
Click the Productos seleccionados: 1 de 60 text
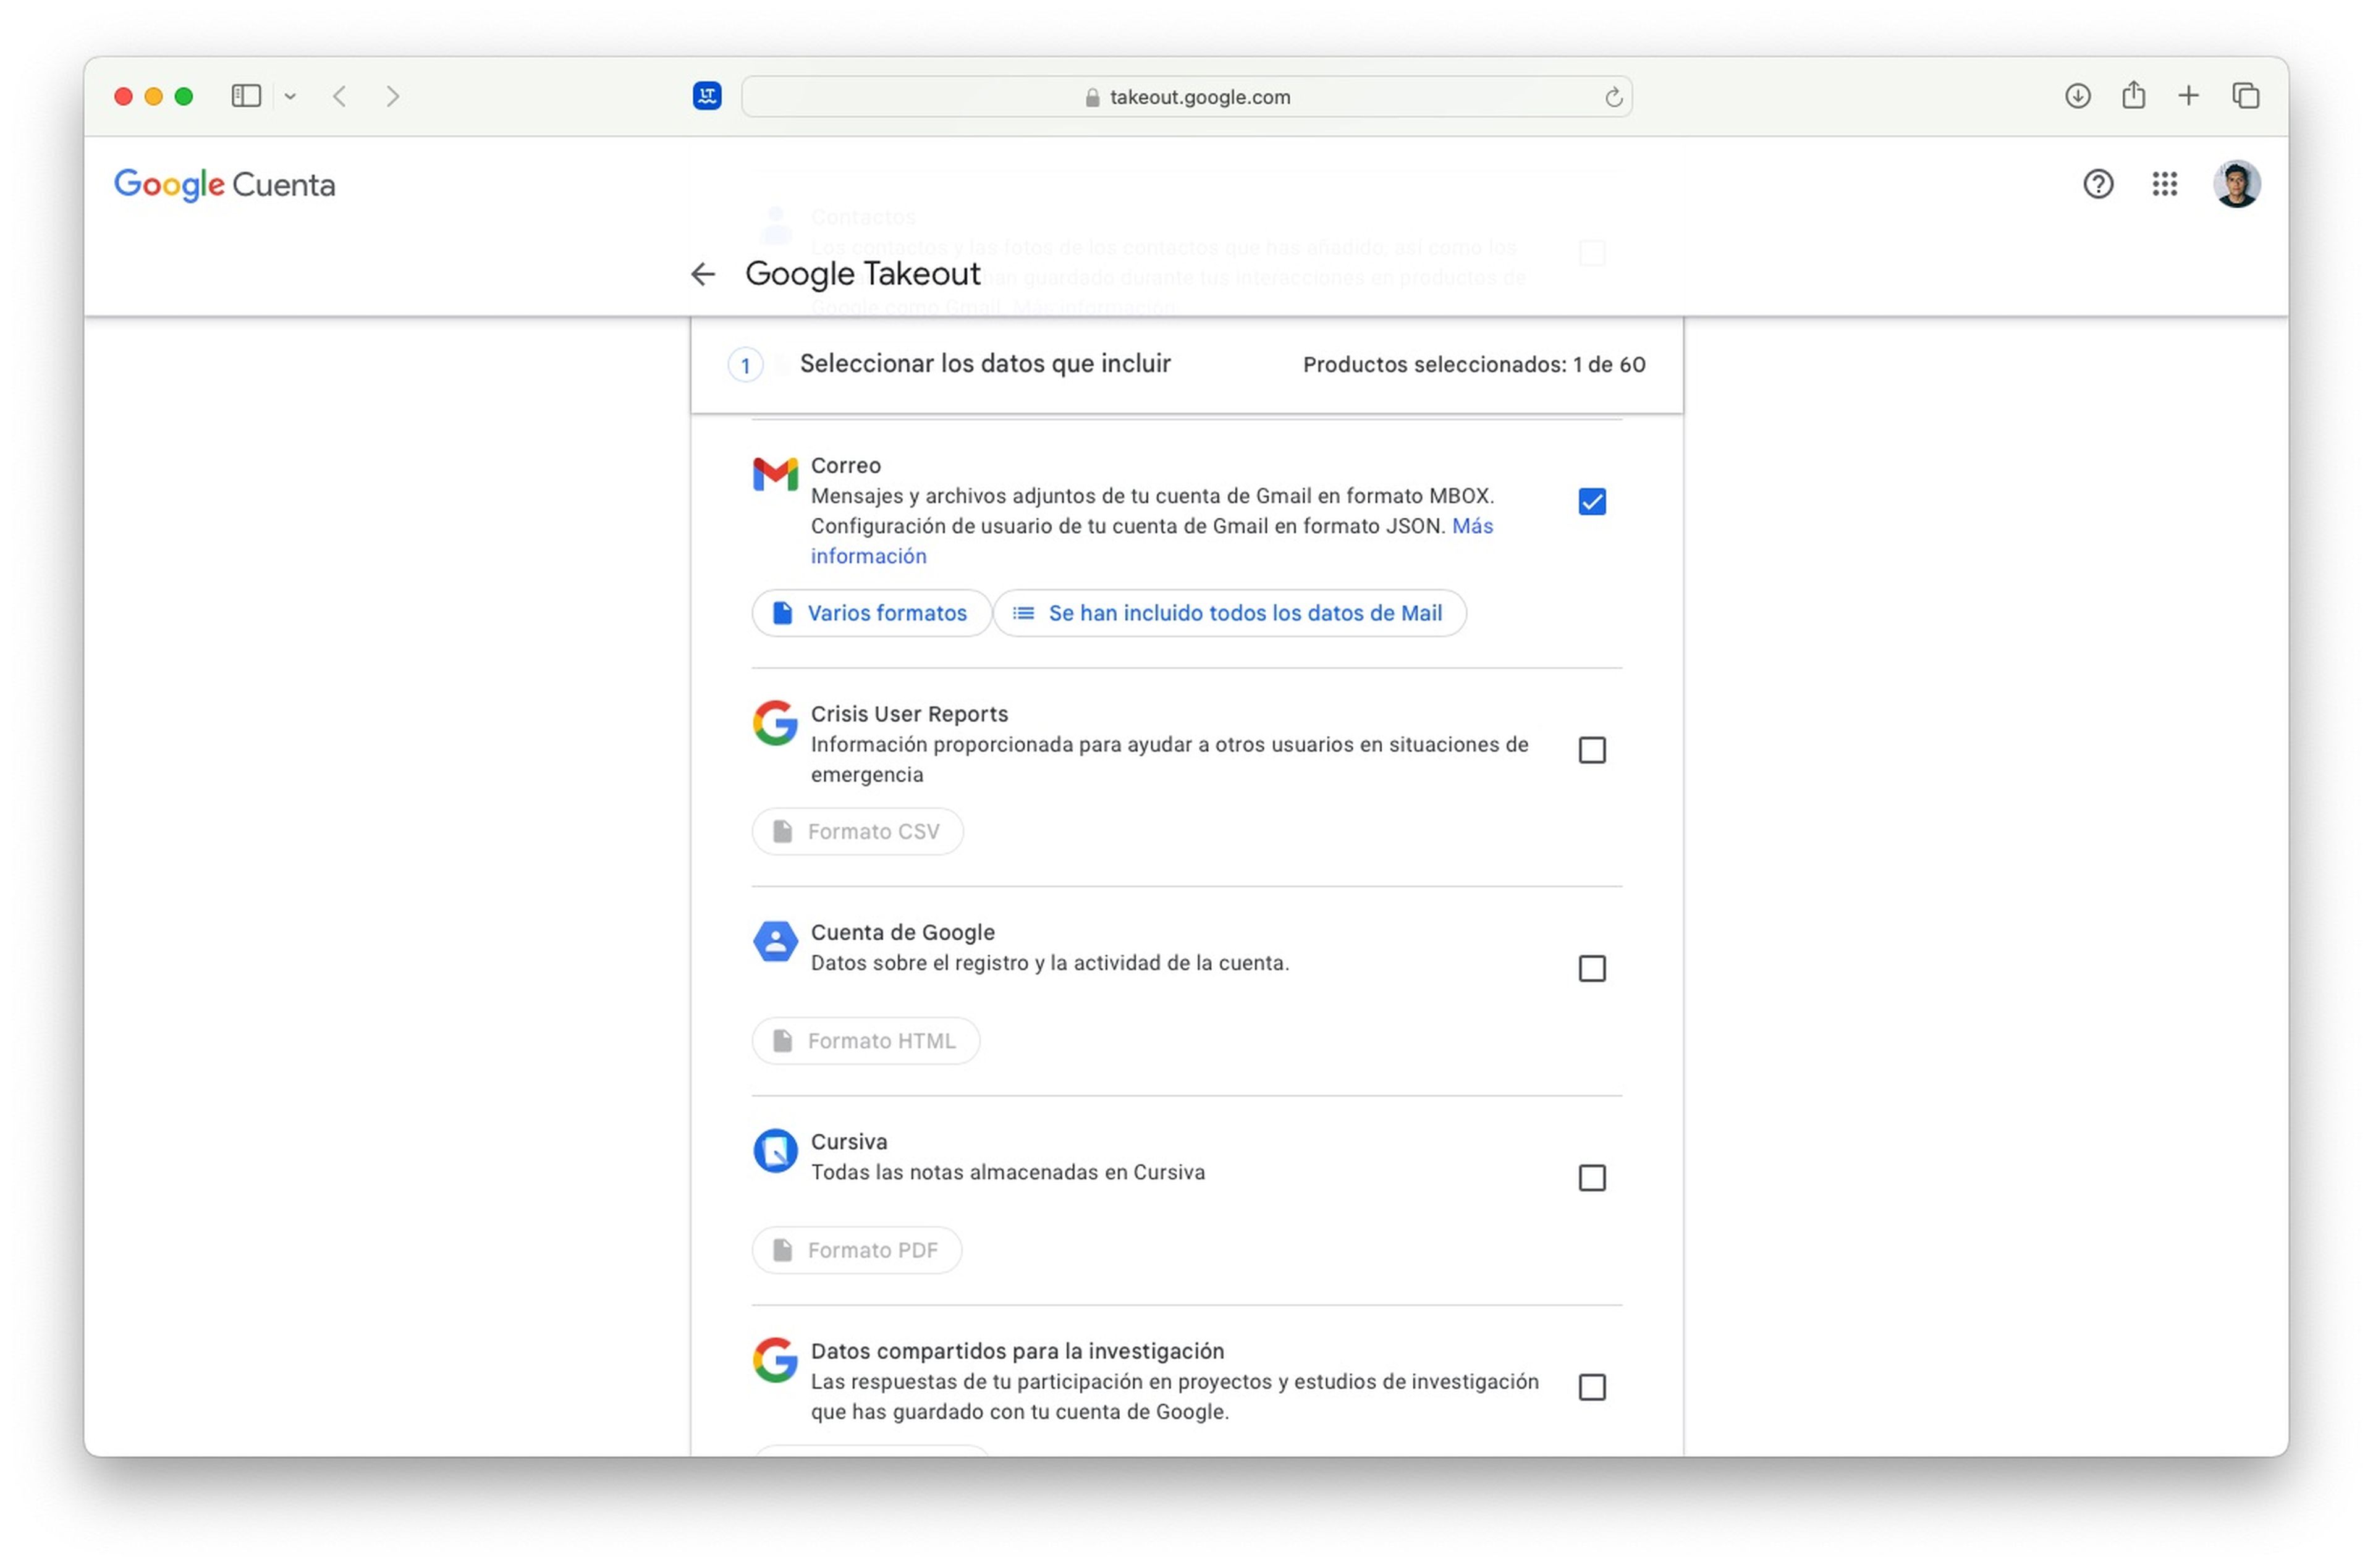click(x=1473, y=365)
